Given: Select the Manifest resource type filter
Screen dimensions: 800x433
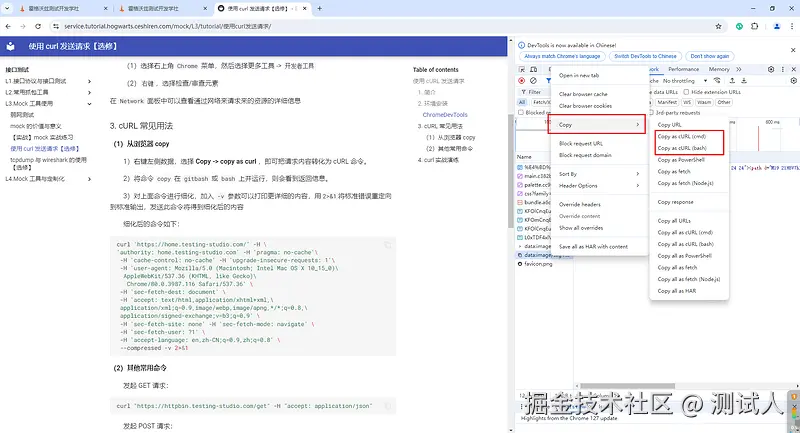Looking at the screenshot, I should (667, 102).
